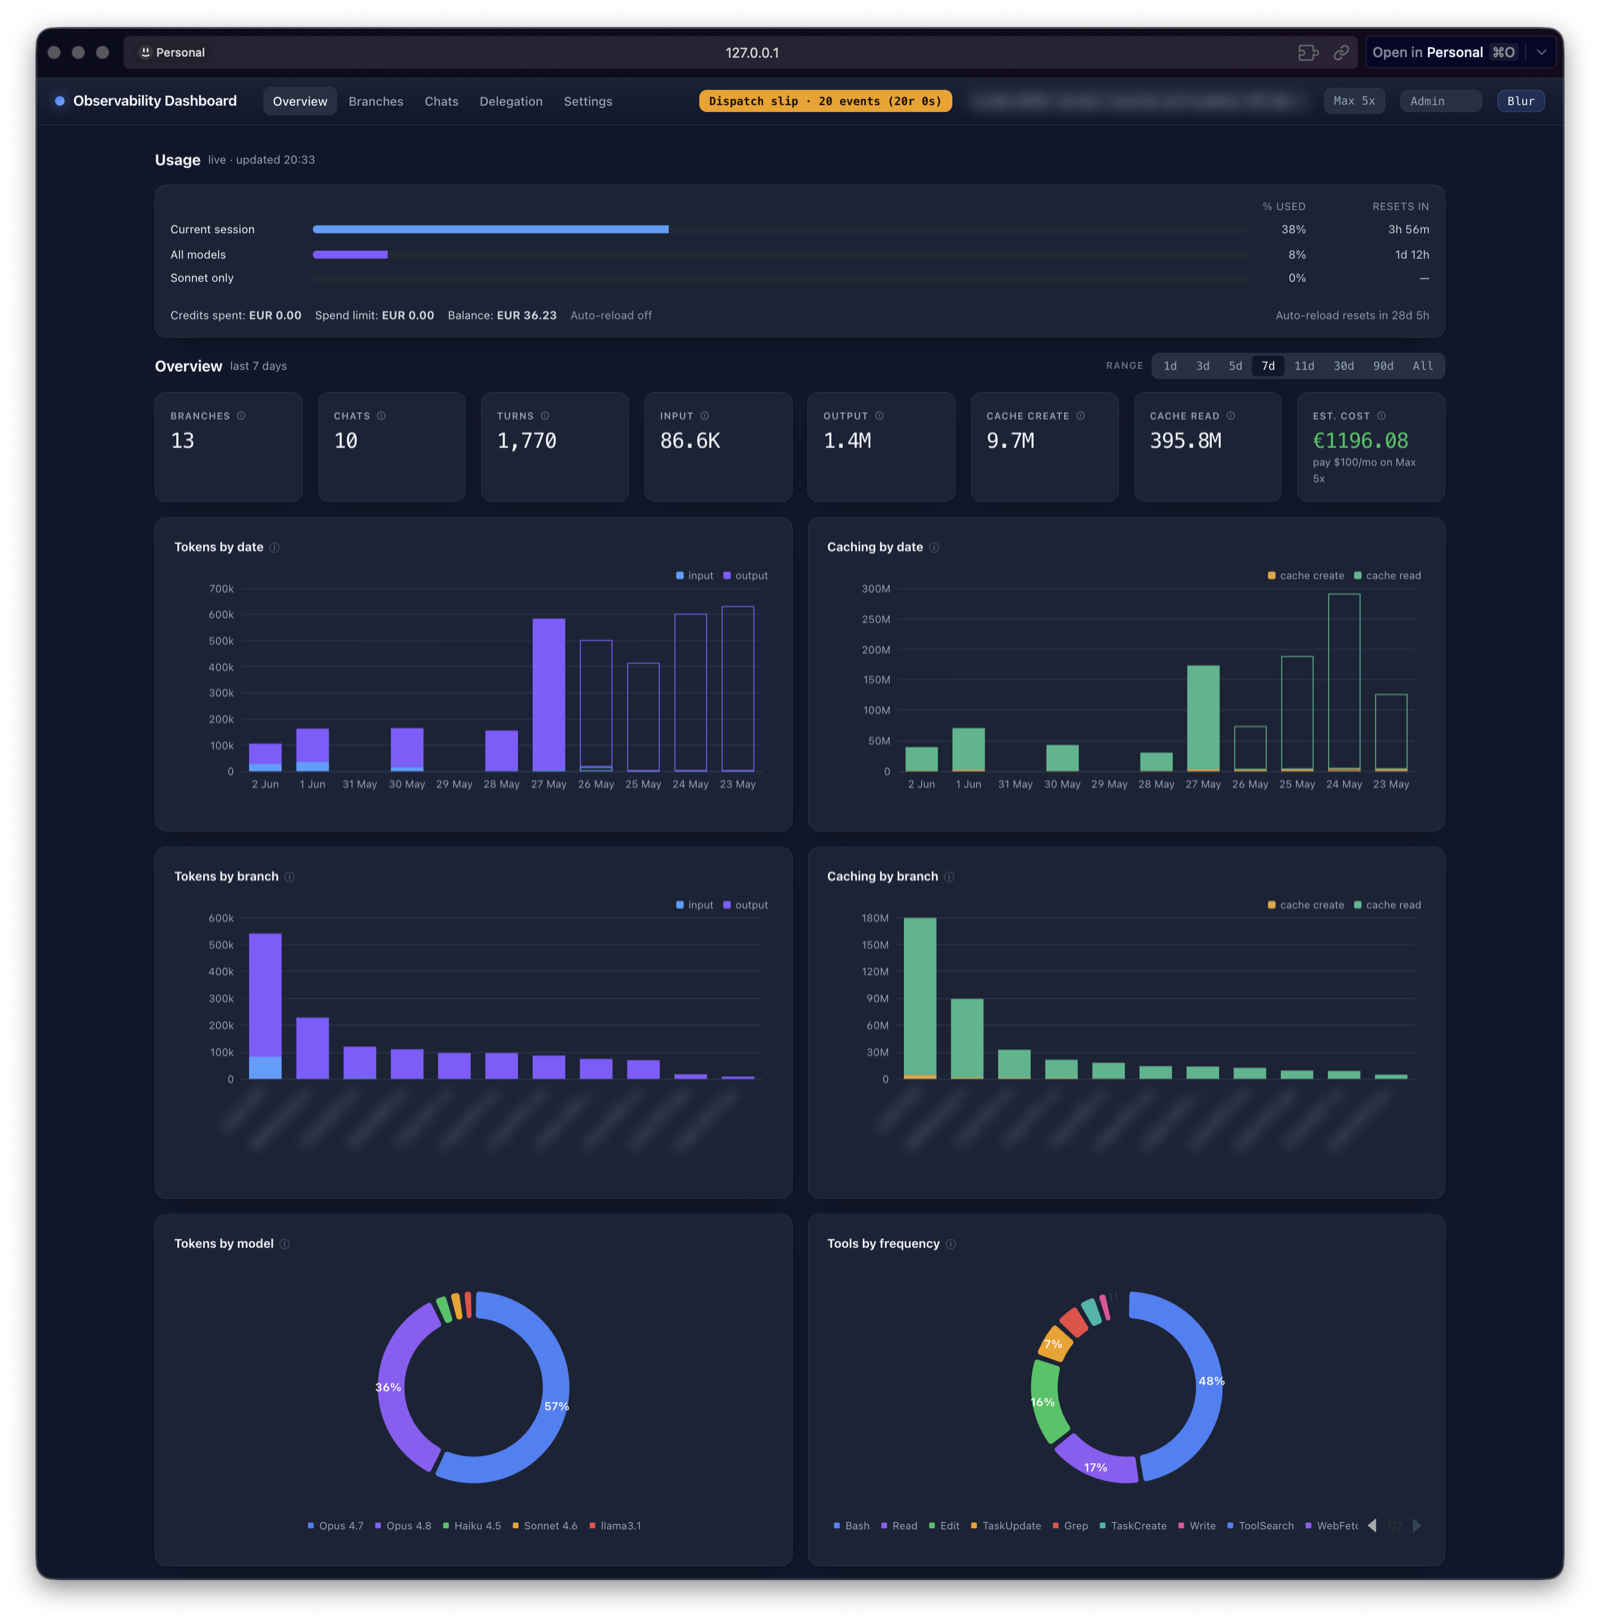This screenshot has width=1600, height=1624.
Task: Go to previous tools legend page arrow
Action: coord(1372,1526)
